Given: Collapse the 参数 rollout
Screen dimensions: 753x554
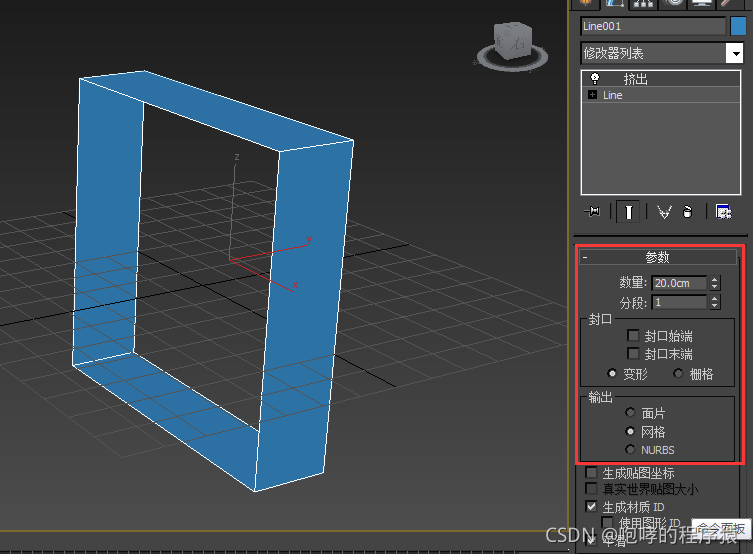Looking at the screenshot, I should 586,258.
